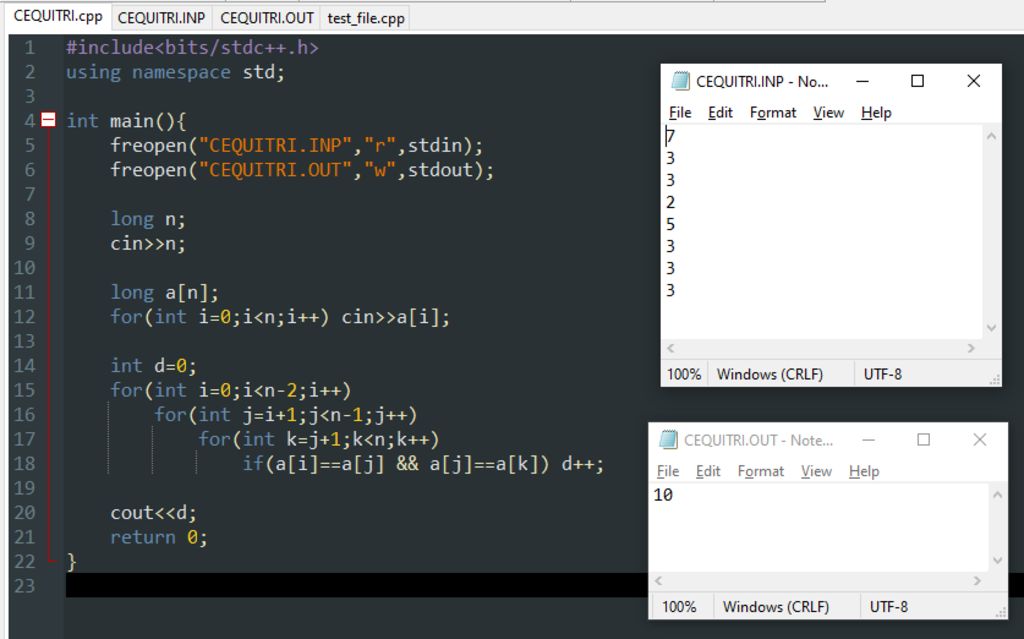Click the 'long n;' declaration line
The width and height of the screenshot is (1024, 639).
[x=148, y=219]
